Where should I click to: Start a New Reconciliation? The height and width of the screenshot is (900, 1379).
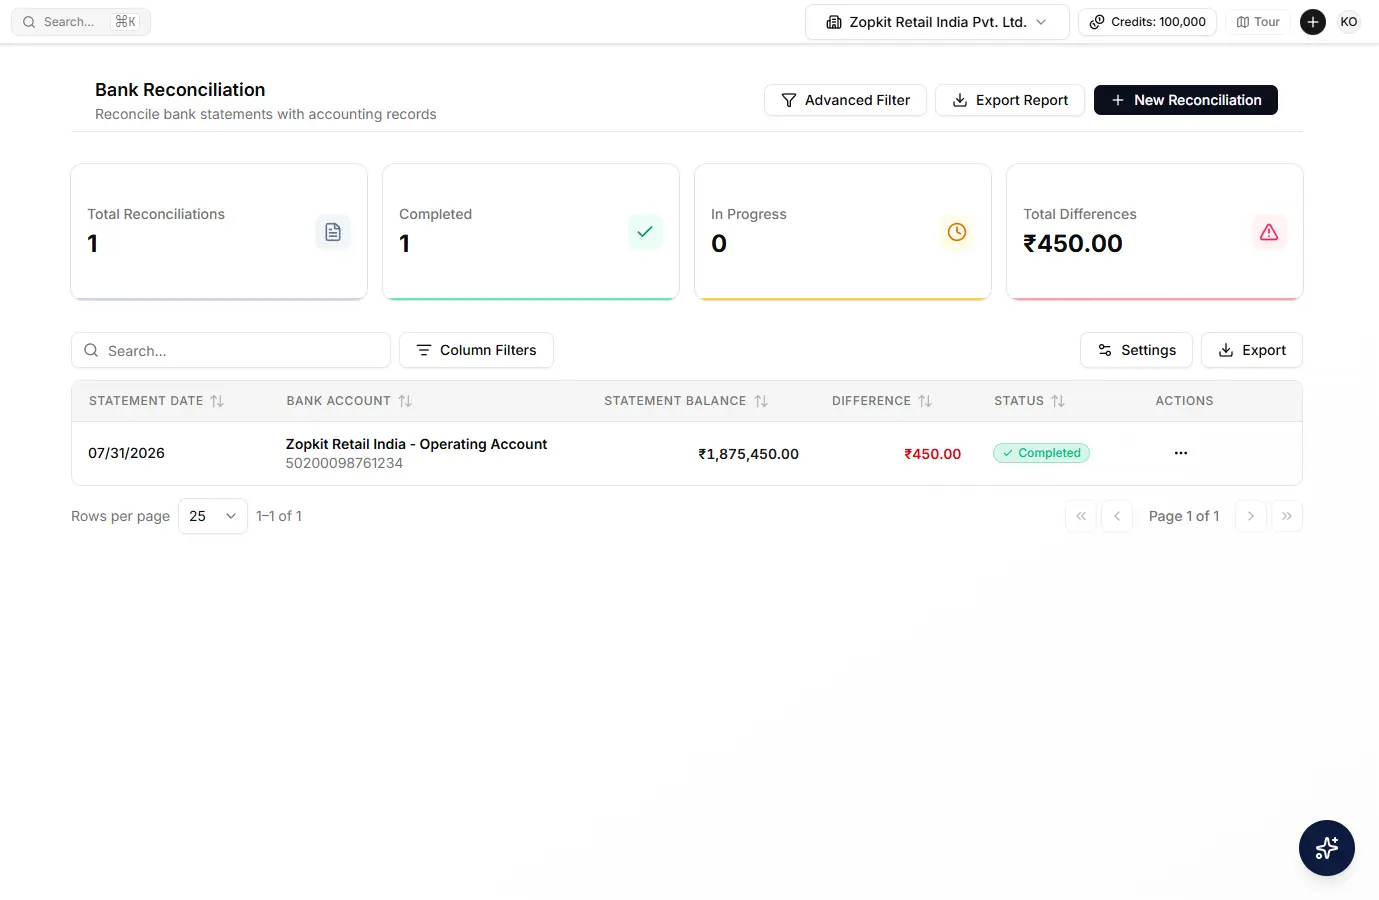click(1186, 100)
